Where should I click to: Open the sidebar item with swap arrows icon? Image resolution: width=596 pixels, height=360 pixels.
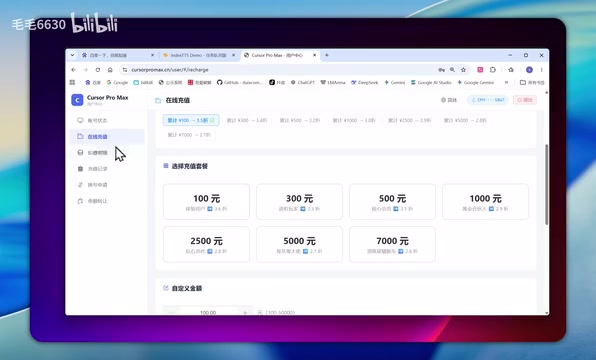107,185
